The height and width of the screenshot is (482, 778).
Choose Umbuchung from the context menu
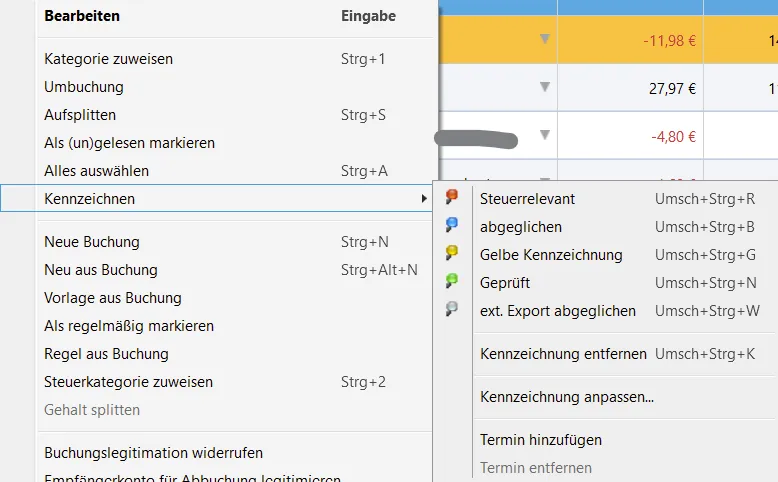(84, 87)
